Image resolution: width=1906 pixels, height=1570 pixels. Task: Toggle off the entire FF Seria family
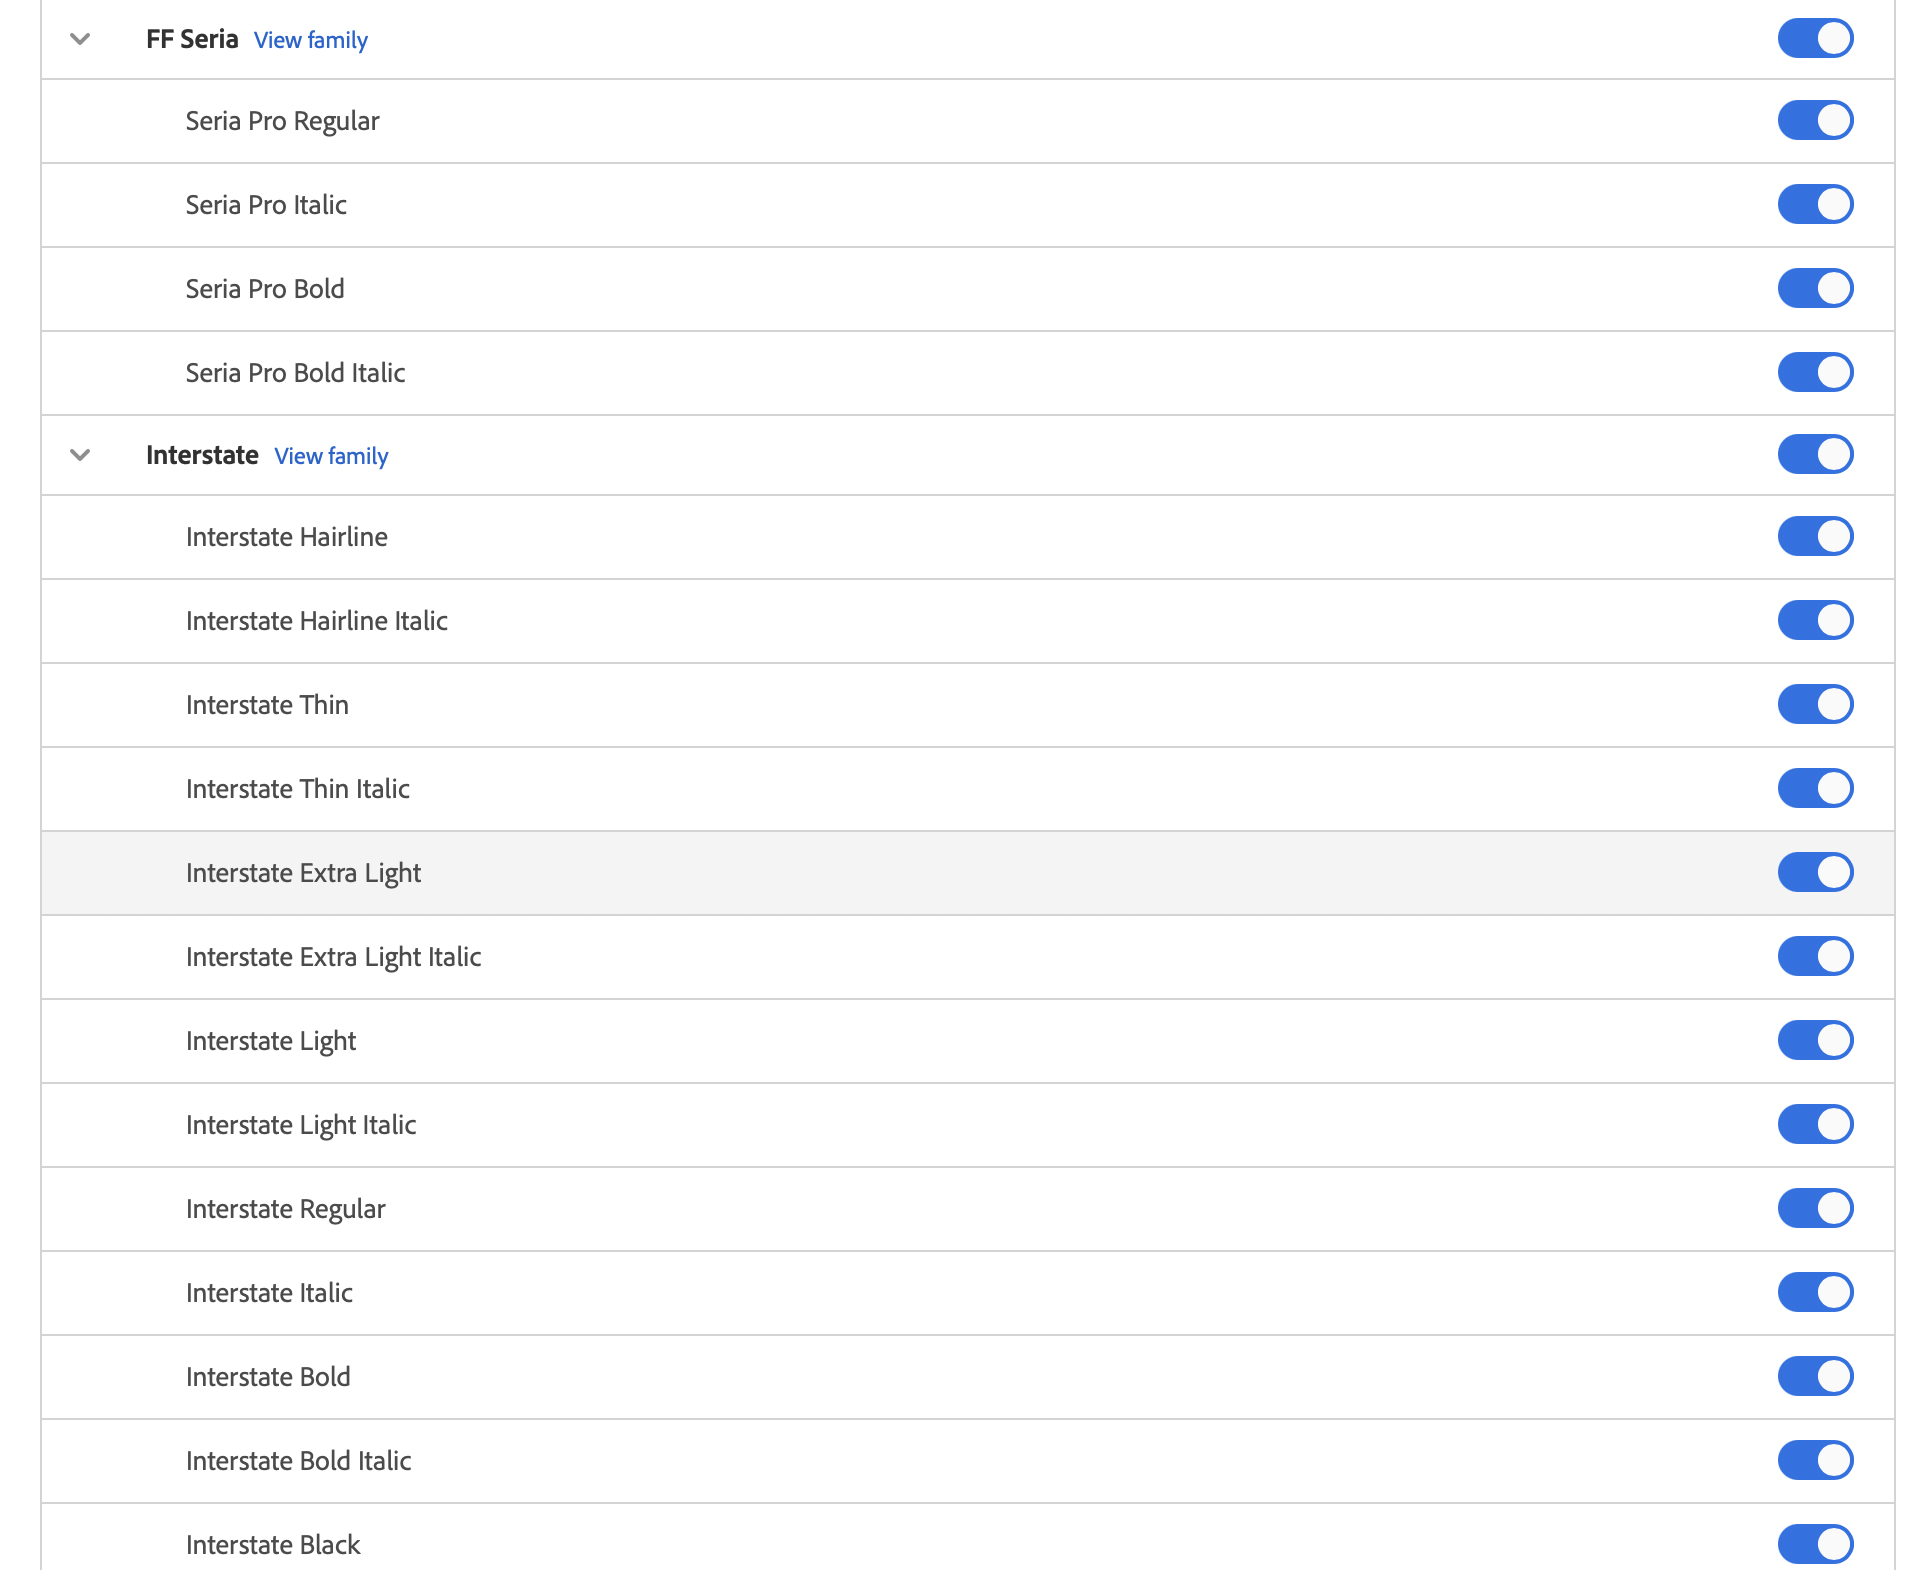(x=1814, y=39)
